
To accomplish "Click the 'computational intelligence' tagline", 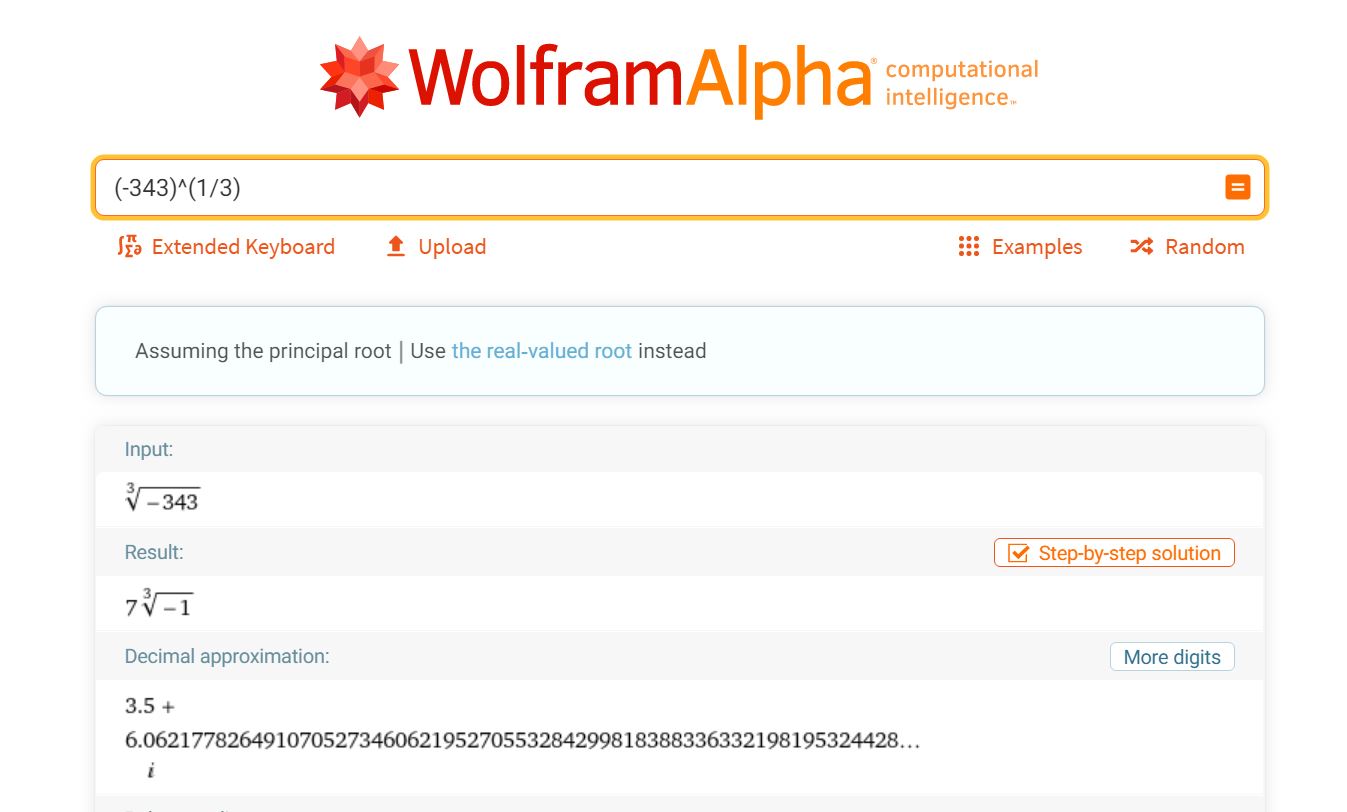I will pos(962,83).
